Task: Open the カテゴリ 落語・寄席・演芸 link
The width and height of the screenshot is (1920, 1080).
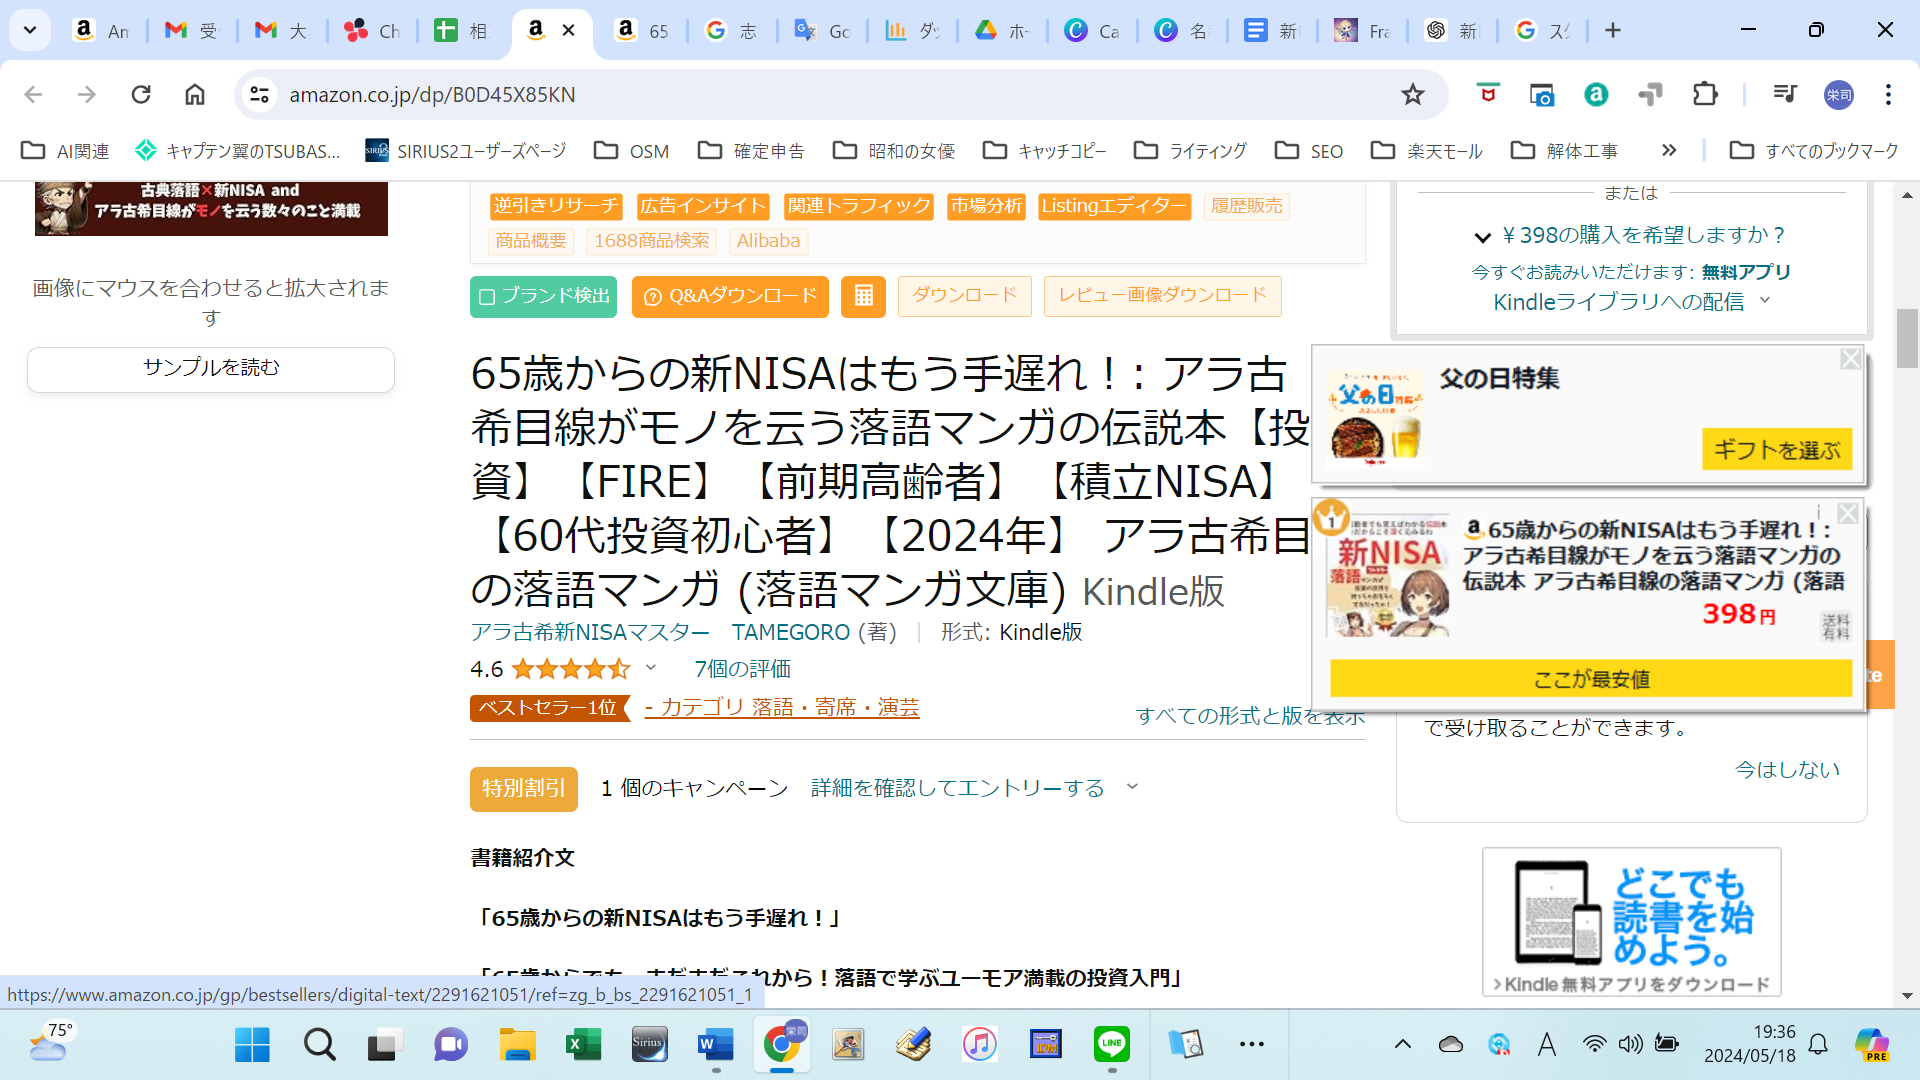Action: [782, 707]
